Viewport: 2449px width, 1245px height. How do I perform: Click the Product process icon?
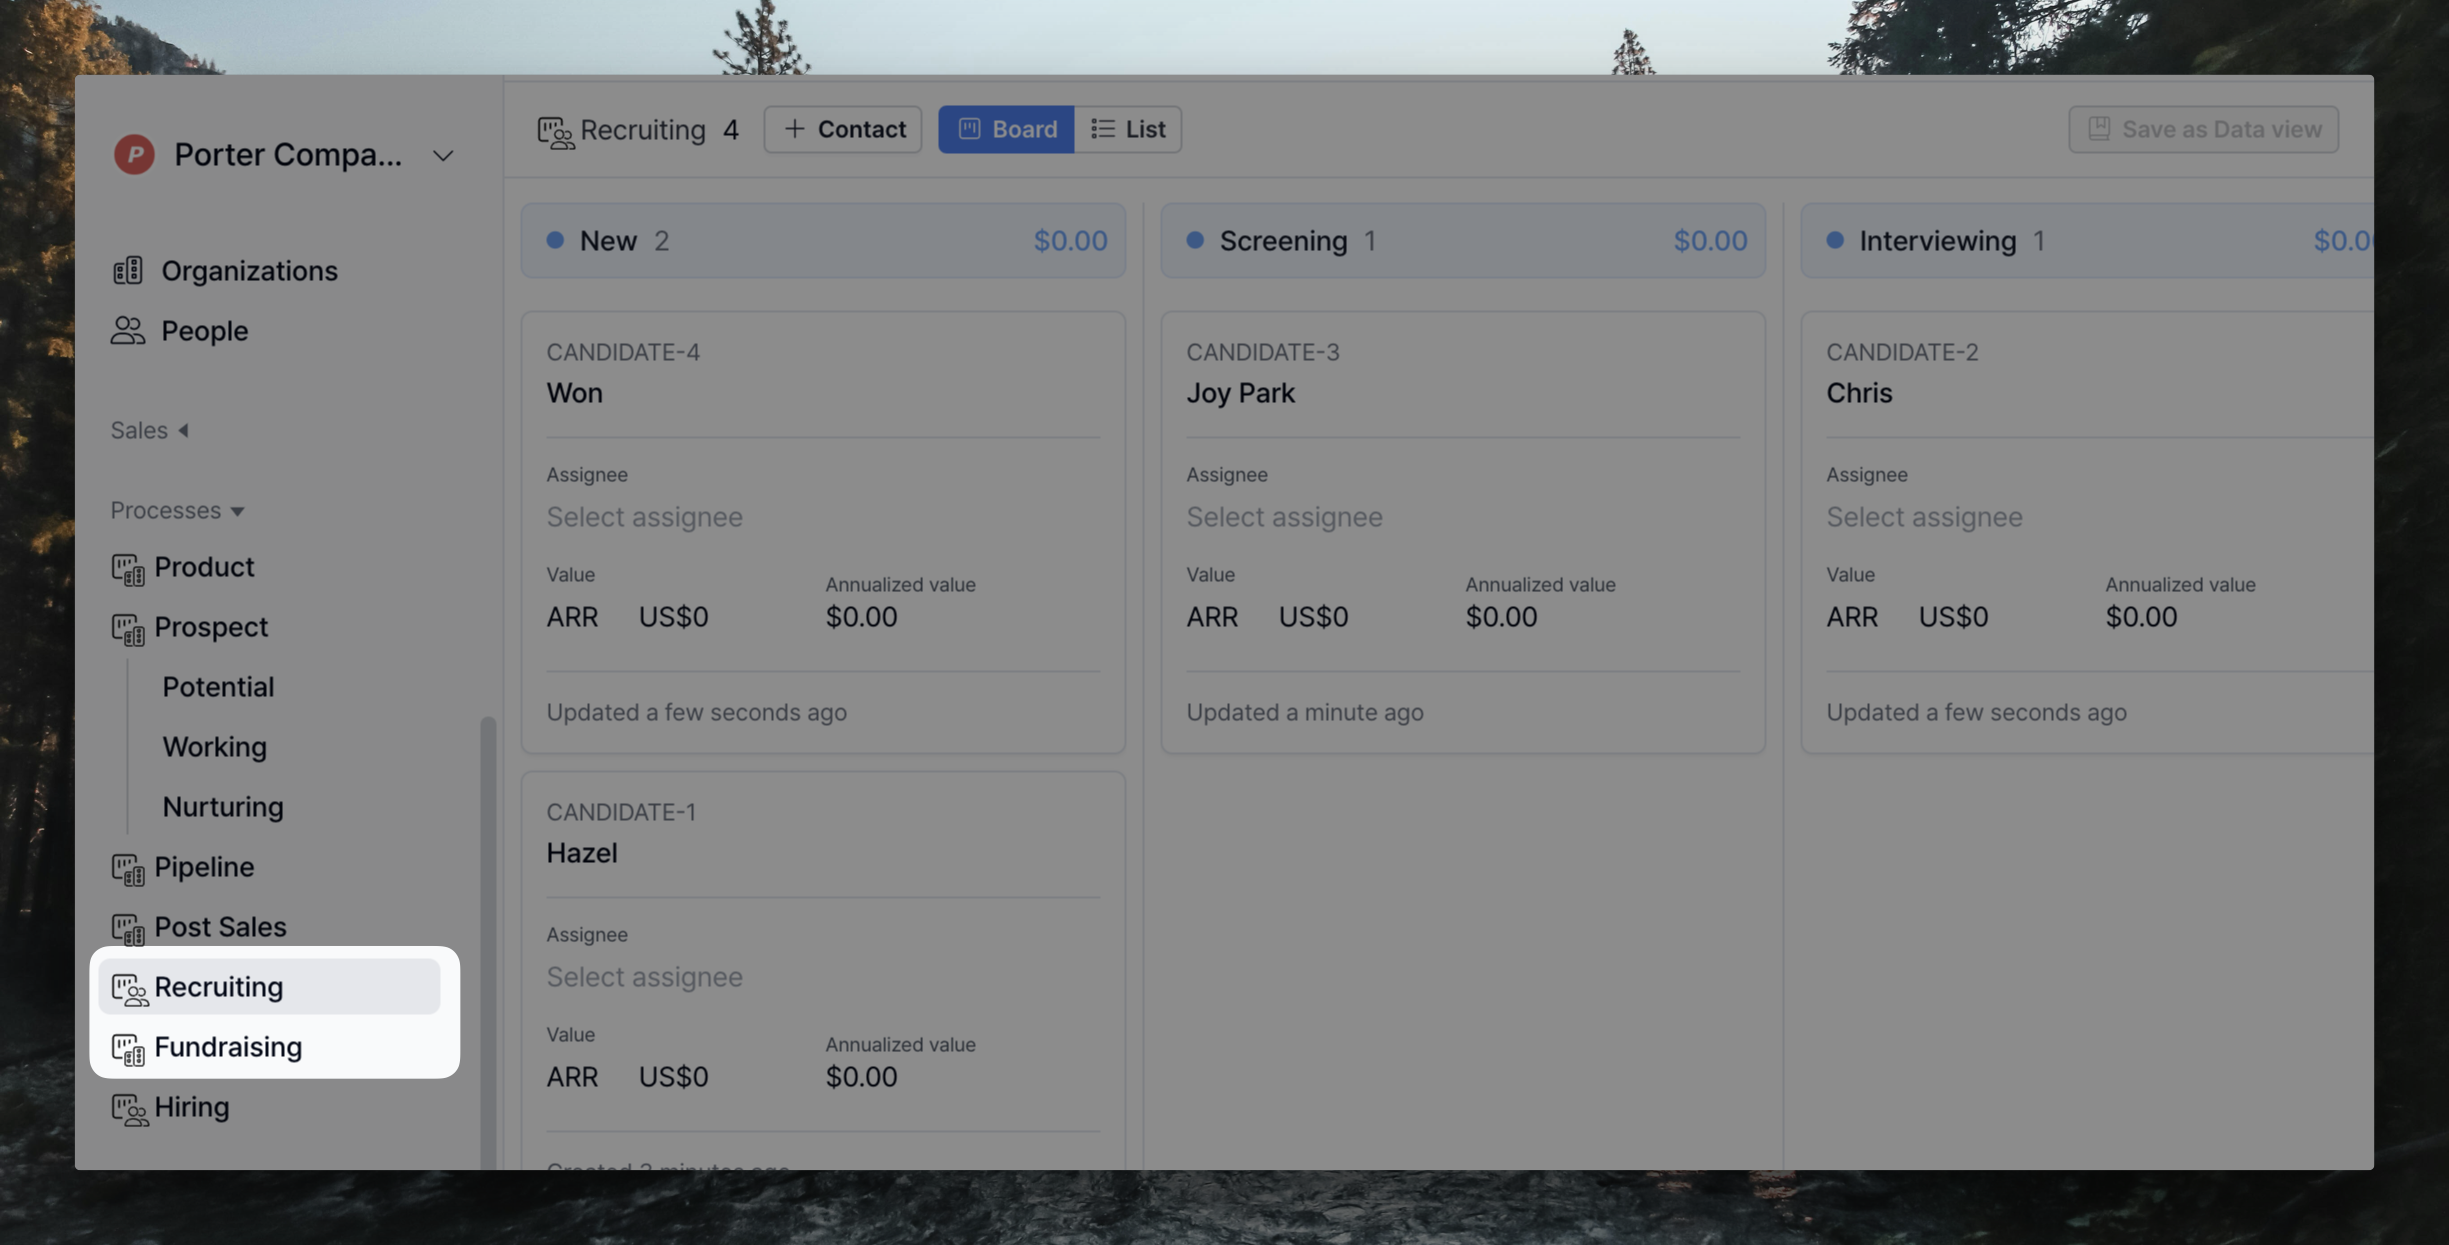tap(128, 568)
